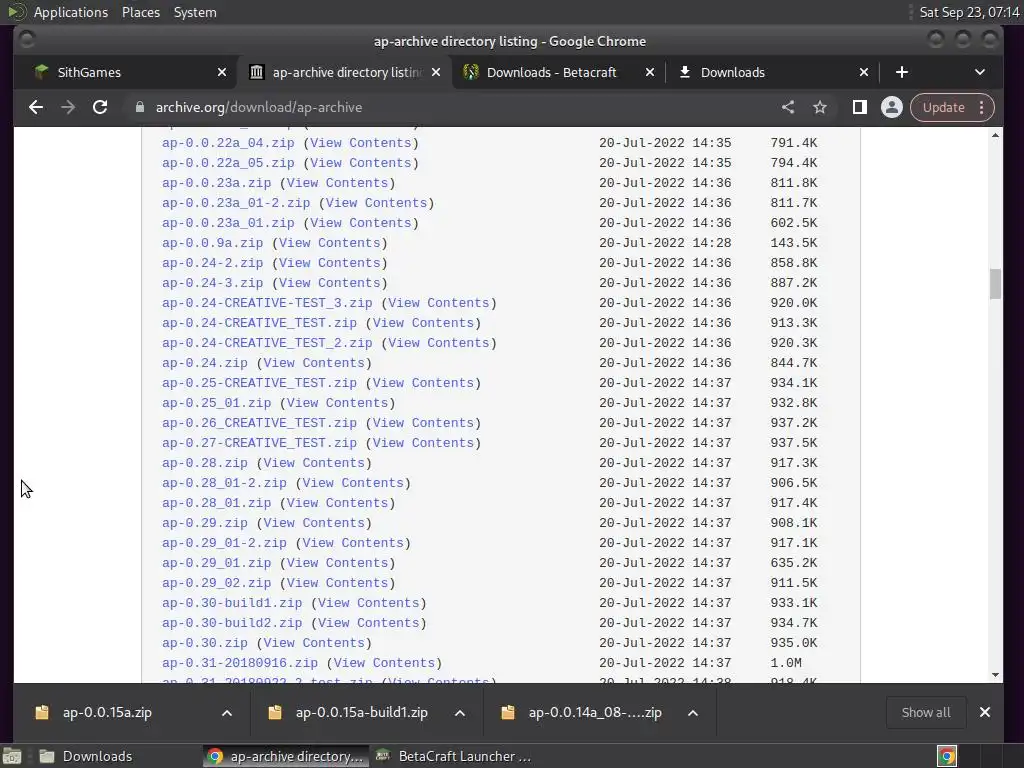This screenshot has height=768, width=1024.
Task: Download ap-0.28_01-2.zip
Action: [224, 483]
